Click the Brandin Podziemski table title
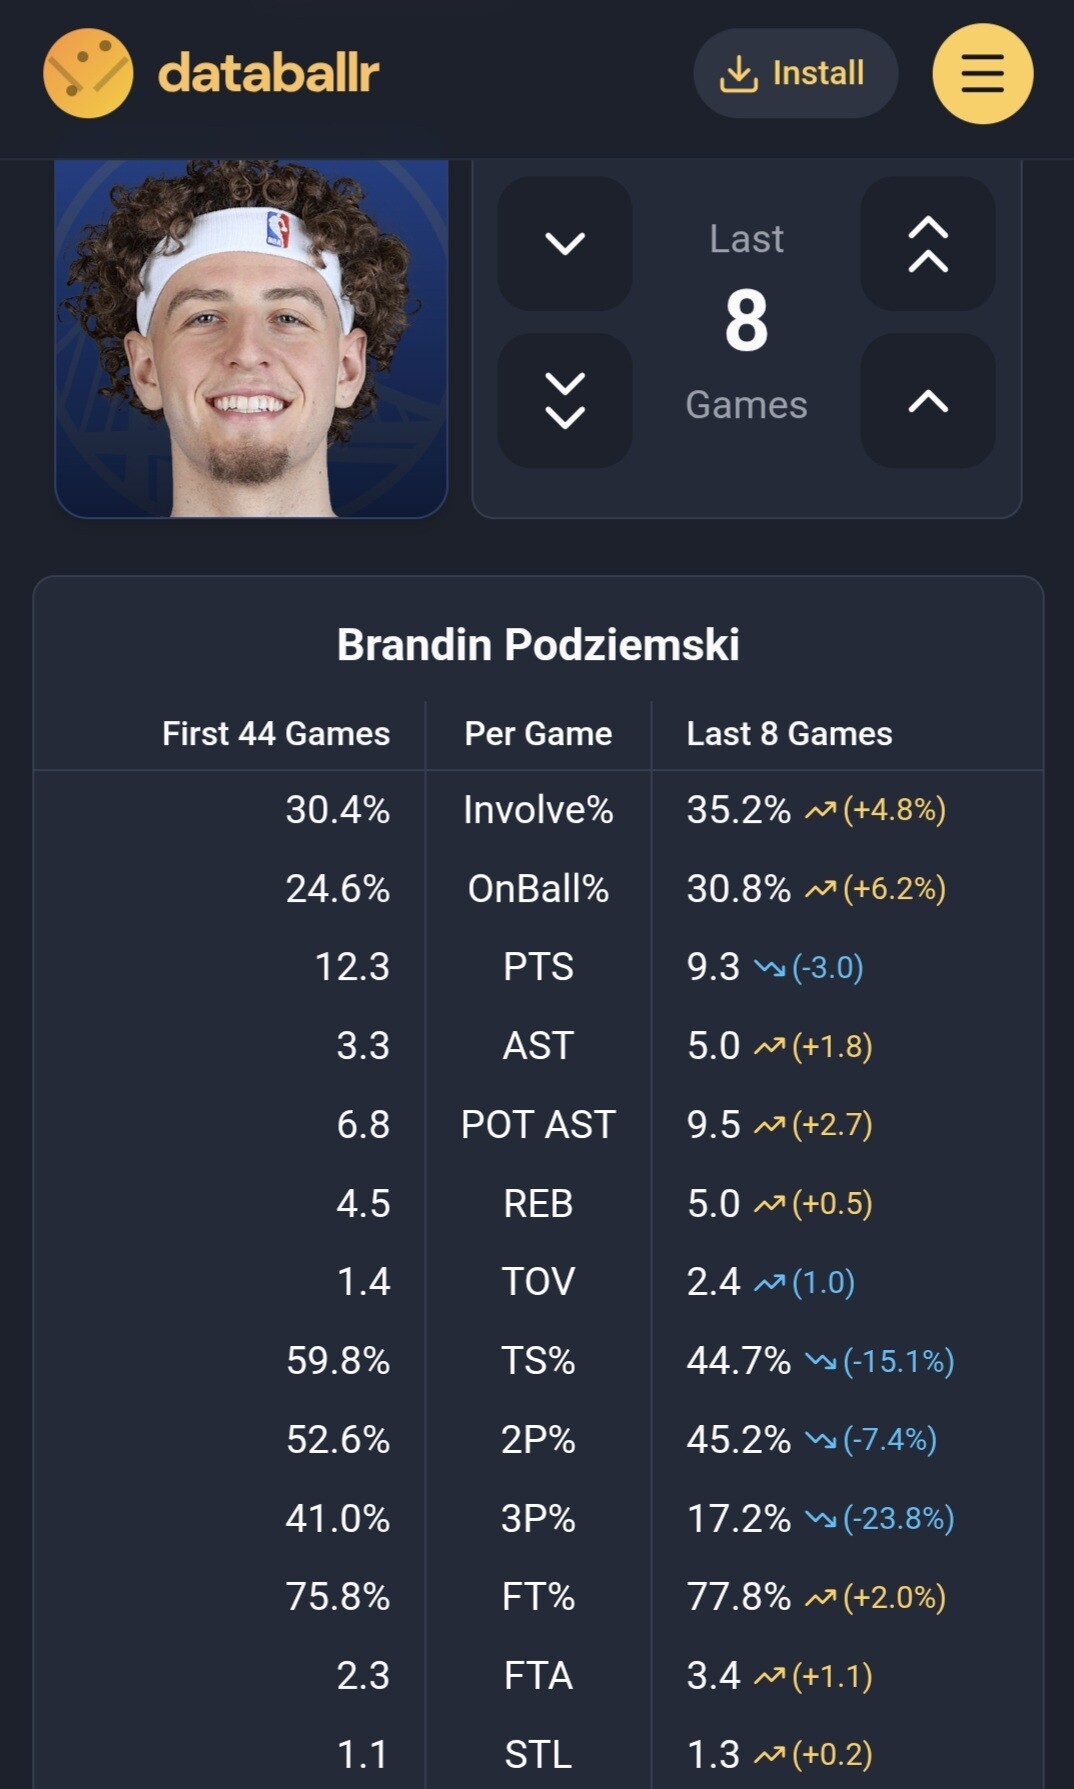This screenshot has height=1789, width=1074. tap(538, 645)
